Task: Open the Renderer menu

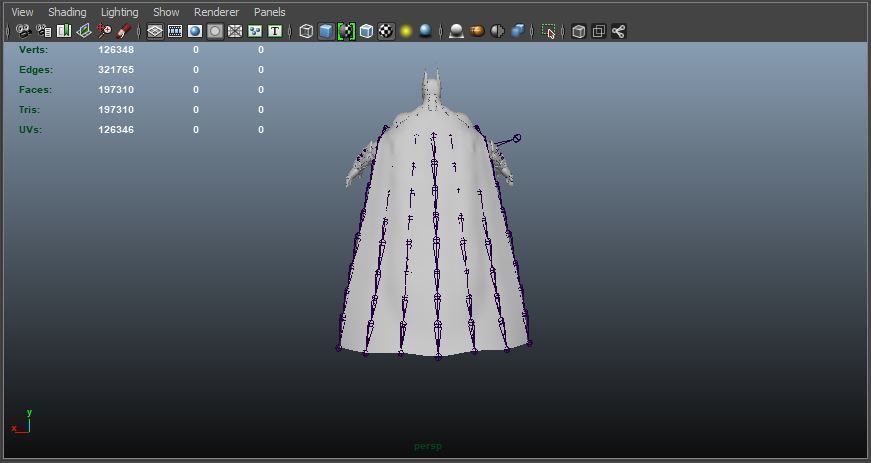Action: (x=216, y=12)
